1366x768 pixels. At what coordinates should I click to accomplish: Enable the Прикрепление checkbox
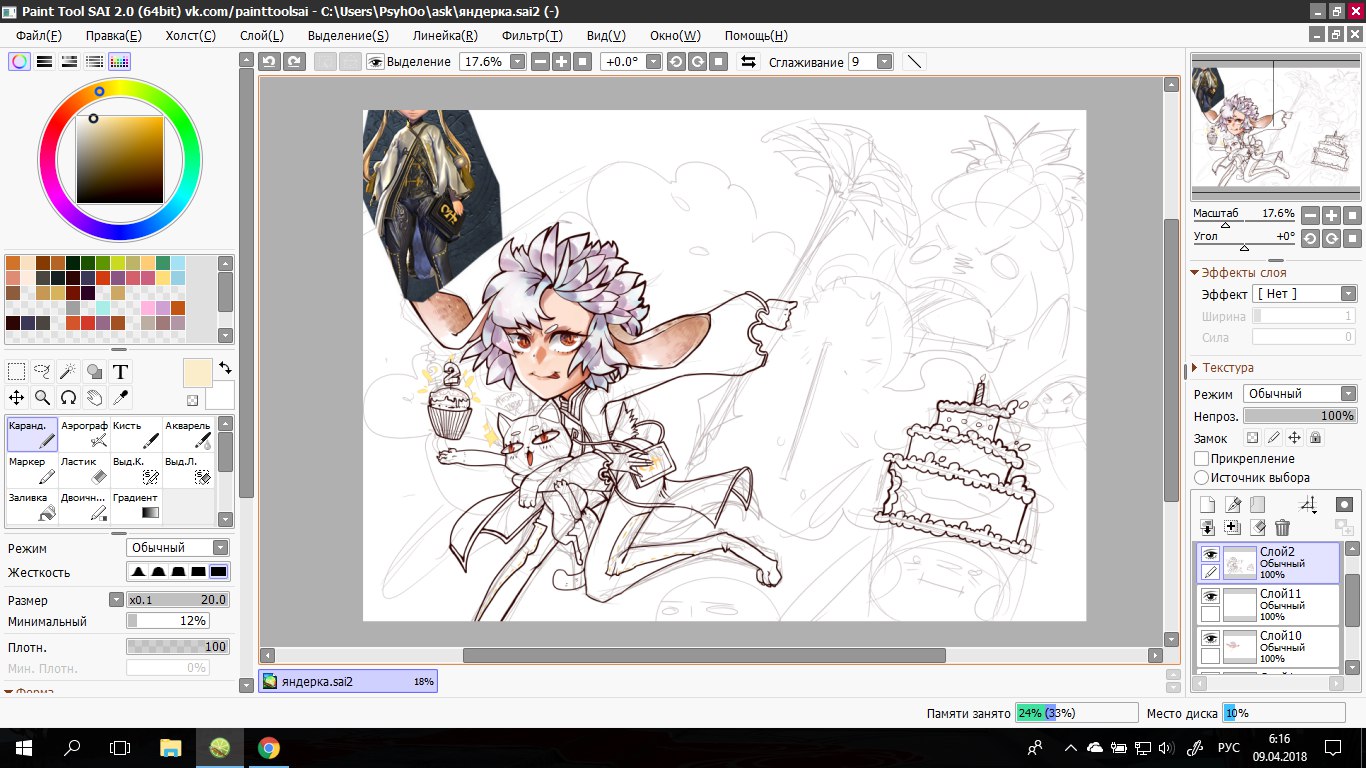[1202, 458]
